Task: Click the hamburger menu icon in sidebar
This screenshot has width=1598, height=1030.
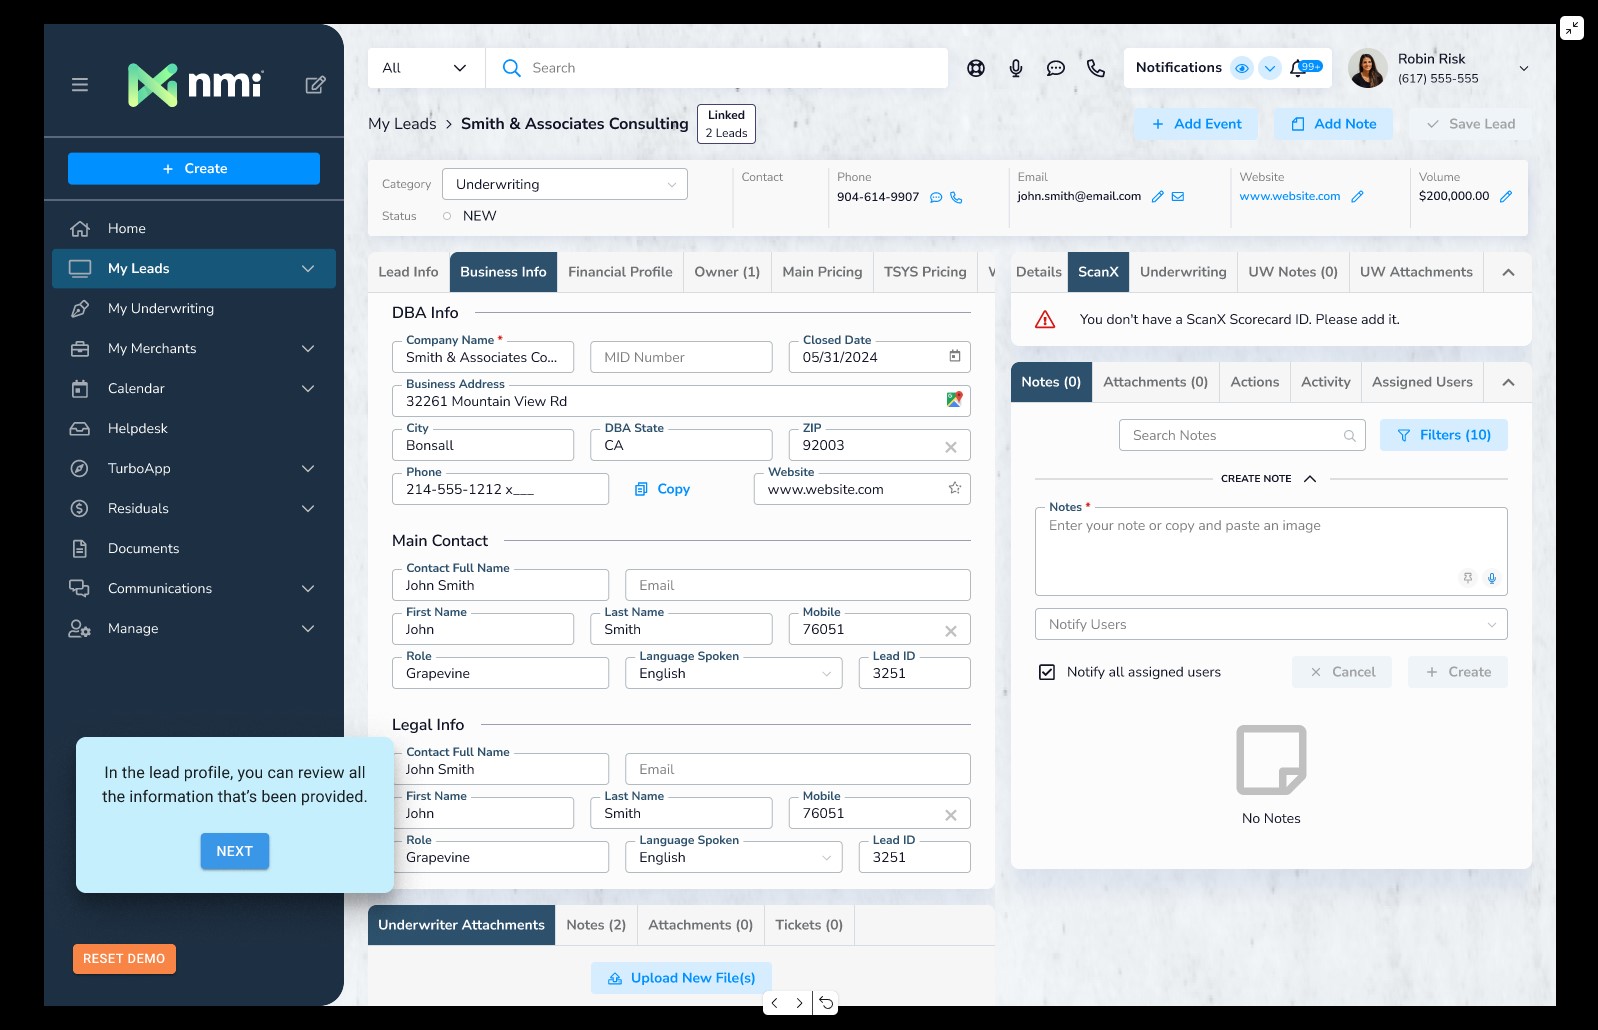Action: [x=80, y=85]
